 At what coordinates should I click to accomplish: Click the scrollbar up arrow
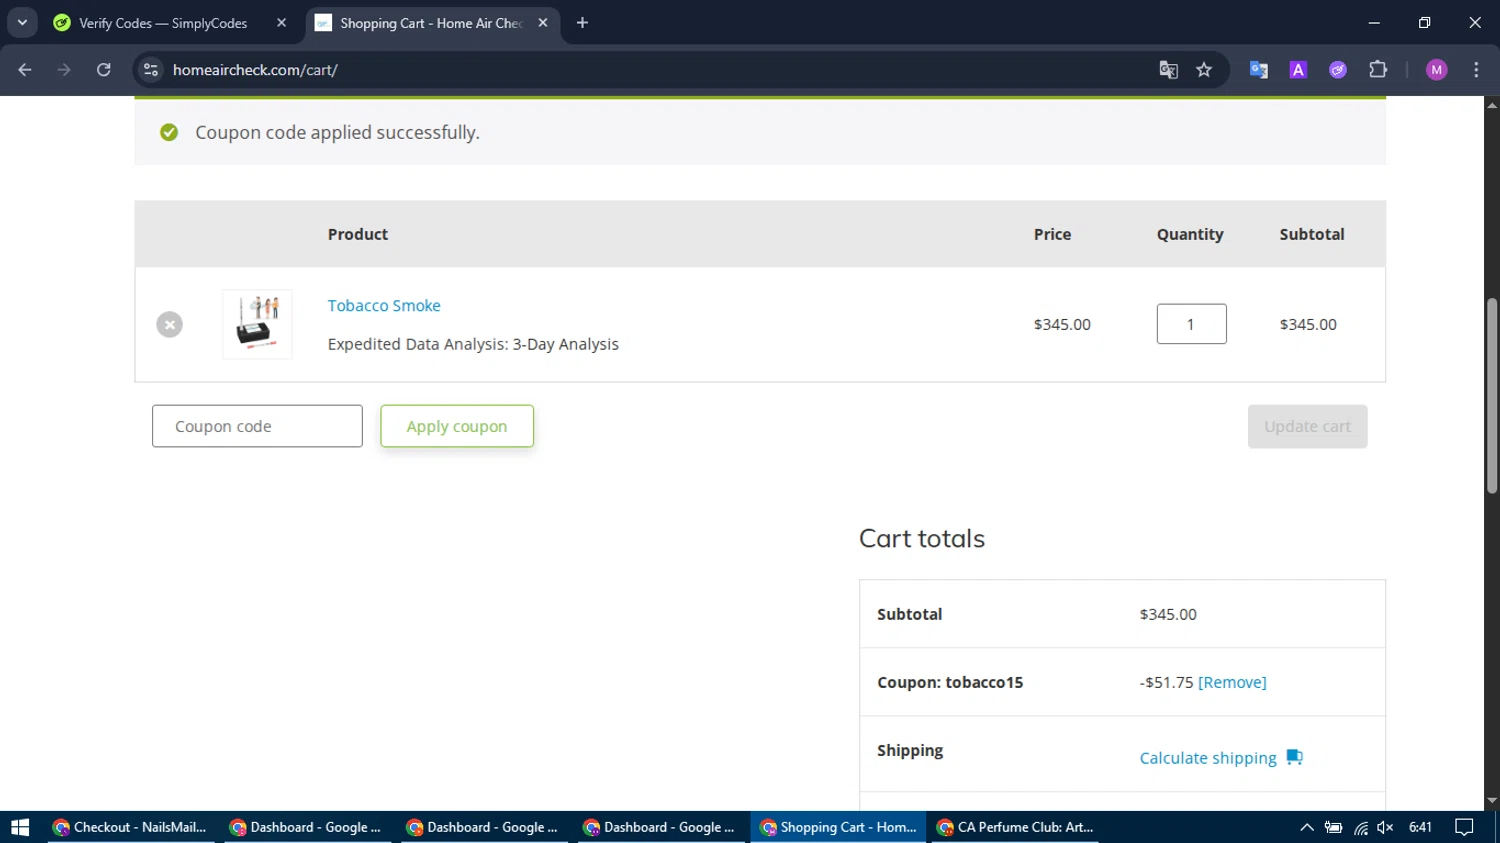pyautogui.click(x=1492, y=104)
